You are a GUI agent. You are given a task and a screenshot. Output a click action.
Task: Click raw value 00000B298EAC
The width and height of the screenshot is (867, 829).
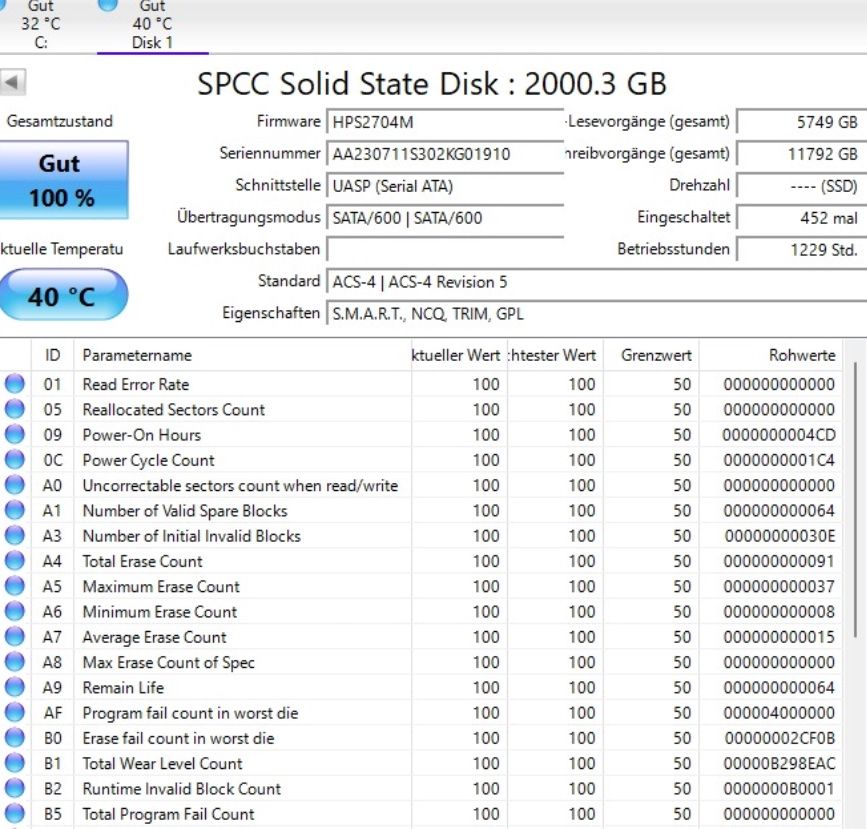[x=779, y=764]
